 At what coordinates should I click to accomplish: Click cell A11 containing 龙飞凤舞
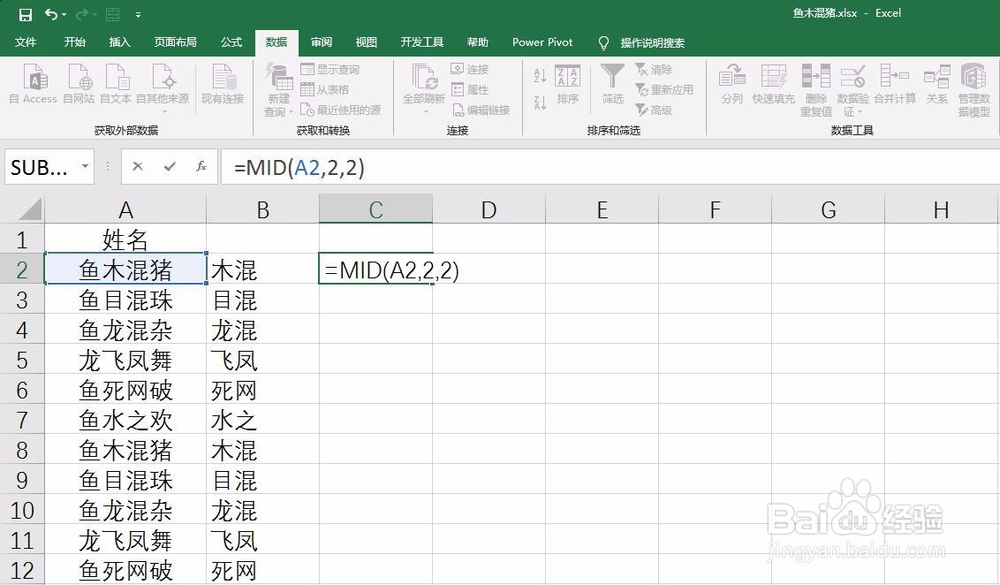126,540
